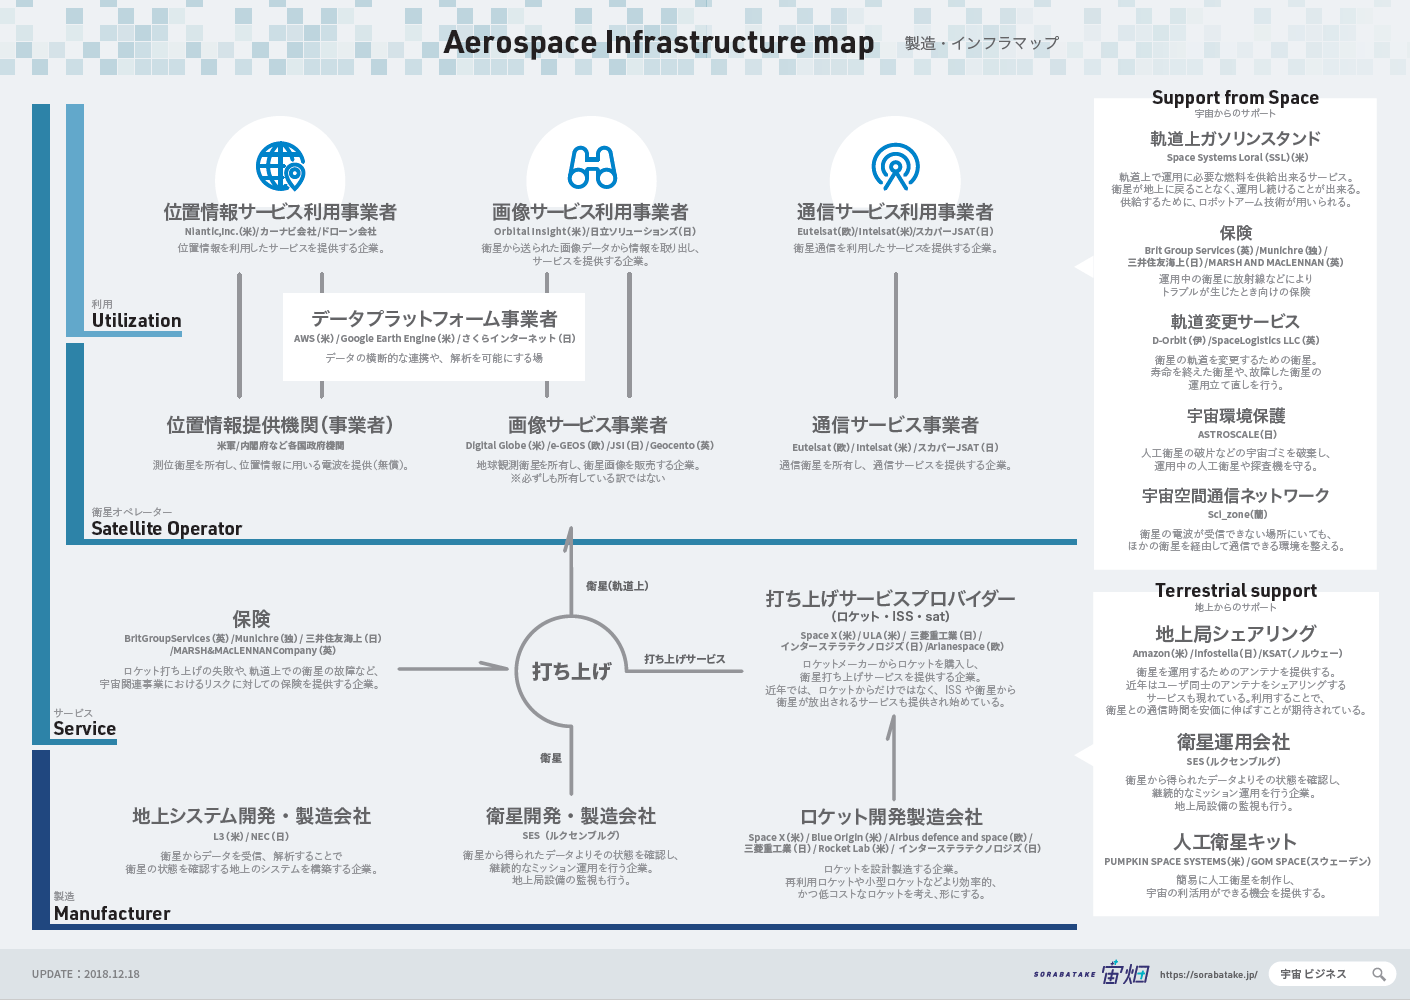Click the ASTROSCALE(日) company name

(1237, 435)
